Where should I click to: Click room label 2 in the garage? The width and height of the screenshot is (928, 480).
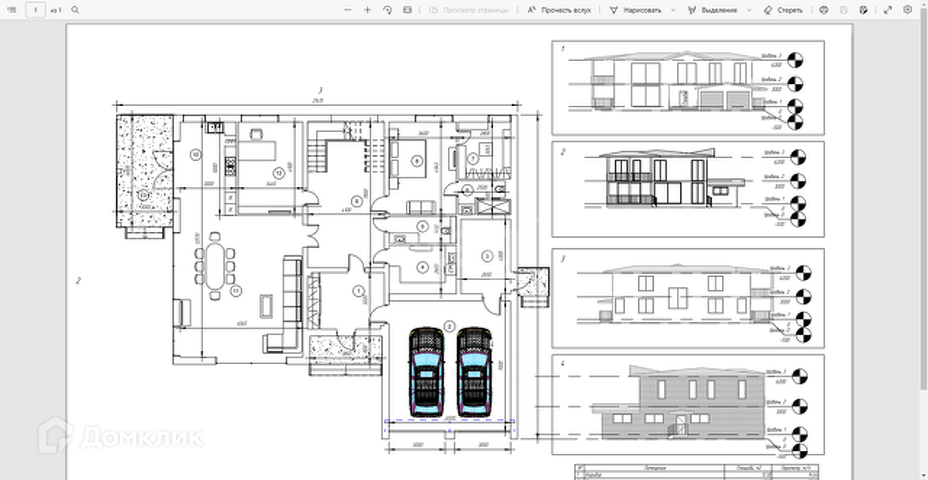coord(449,326)
